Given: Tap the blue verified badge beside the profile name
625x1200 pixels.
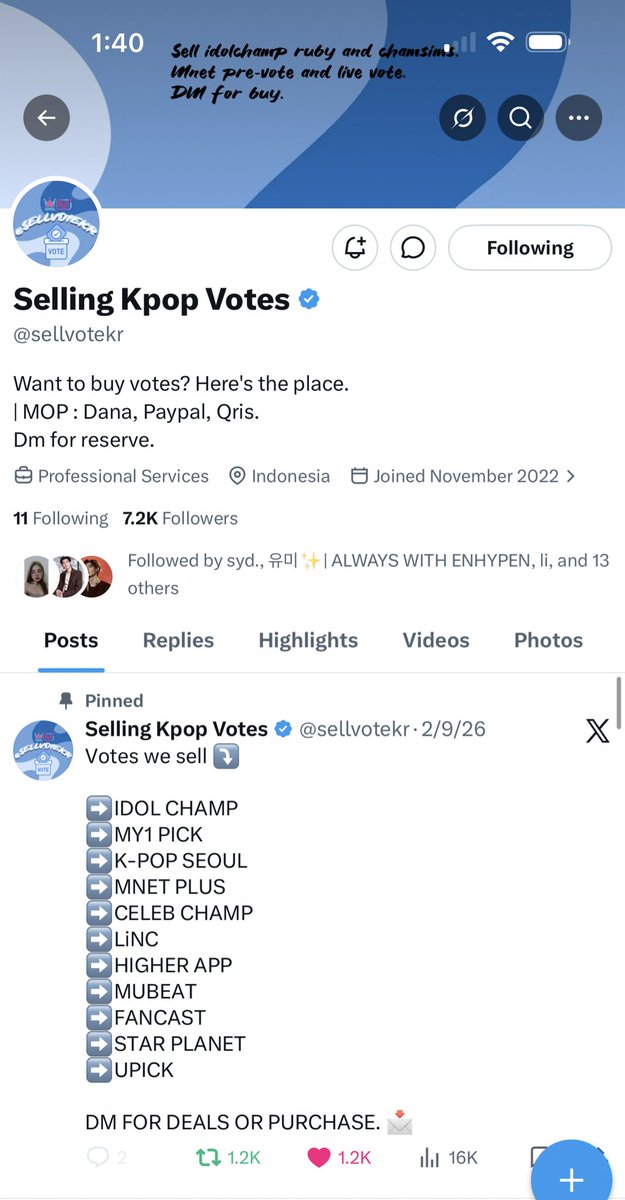Looking at the screenshot, I should click(x=310, y=299).
